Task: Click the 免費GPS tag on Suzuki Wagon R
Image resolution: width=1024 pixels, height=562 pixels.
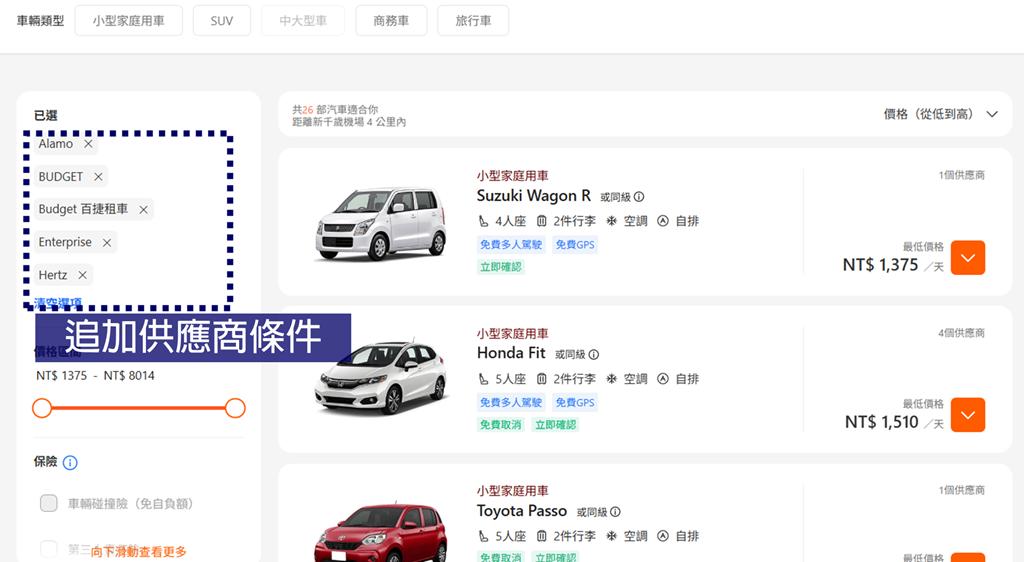Action: [x=575, y=245]
